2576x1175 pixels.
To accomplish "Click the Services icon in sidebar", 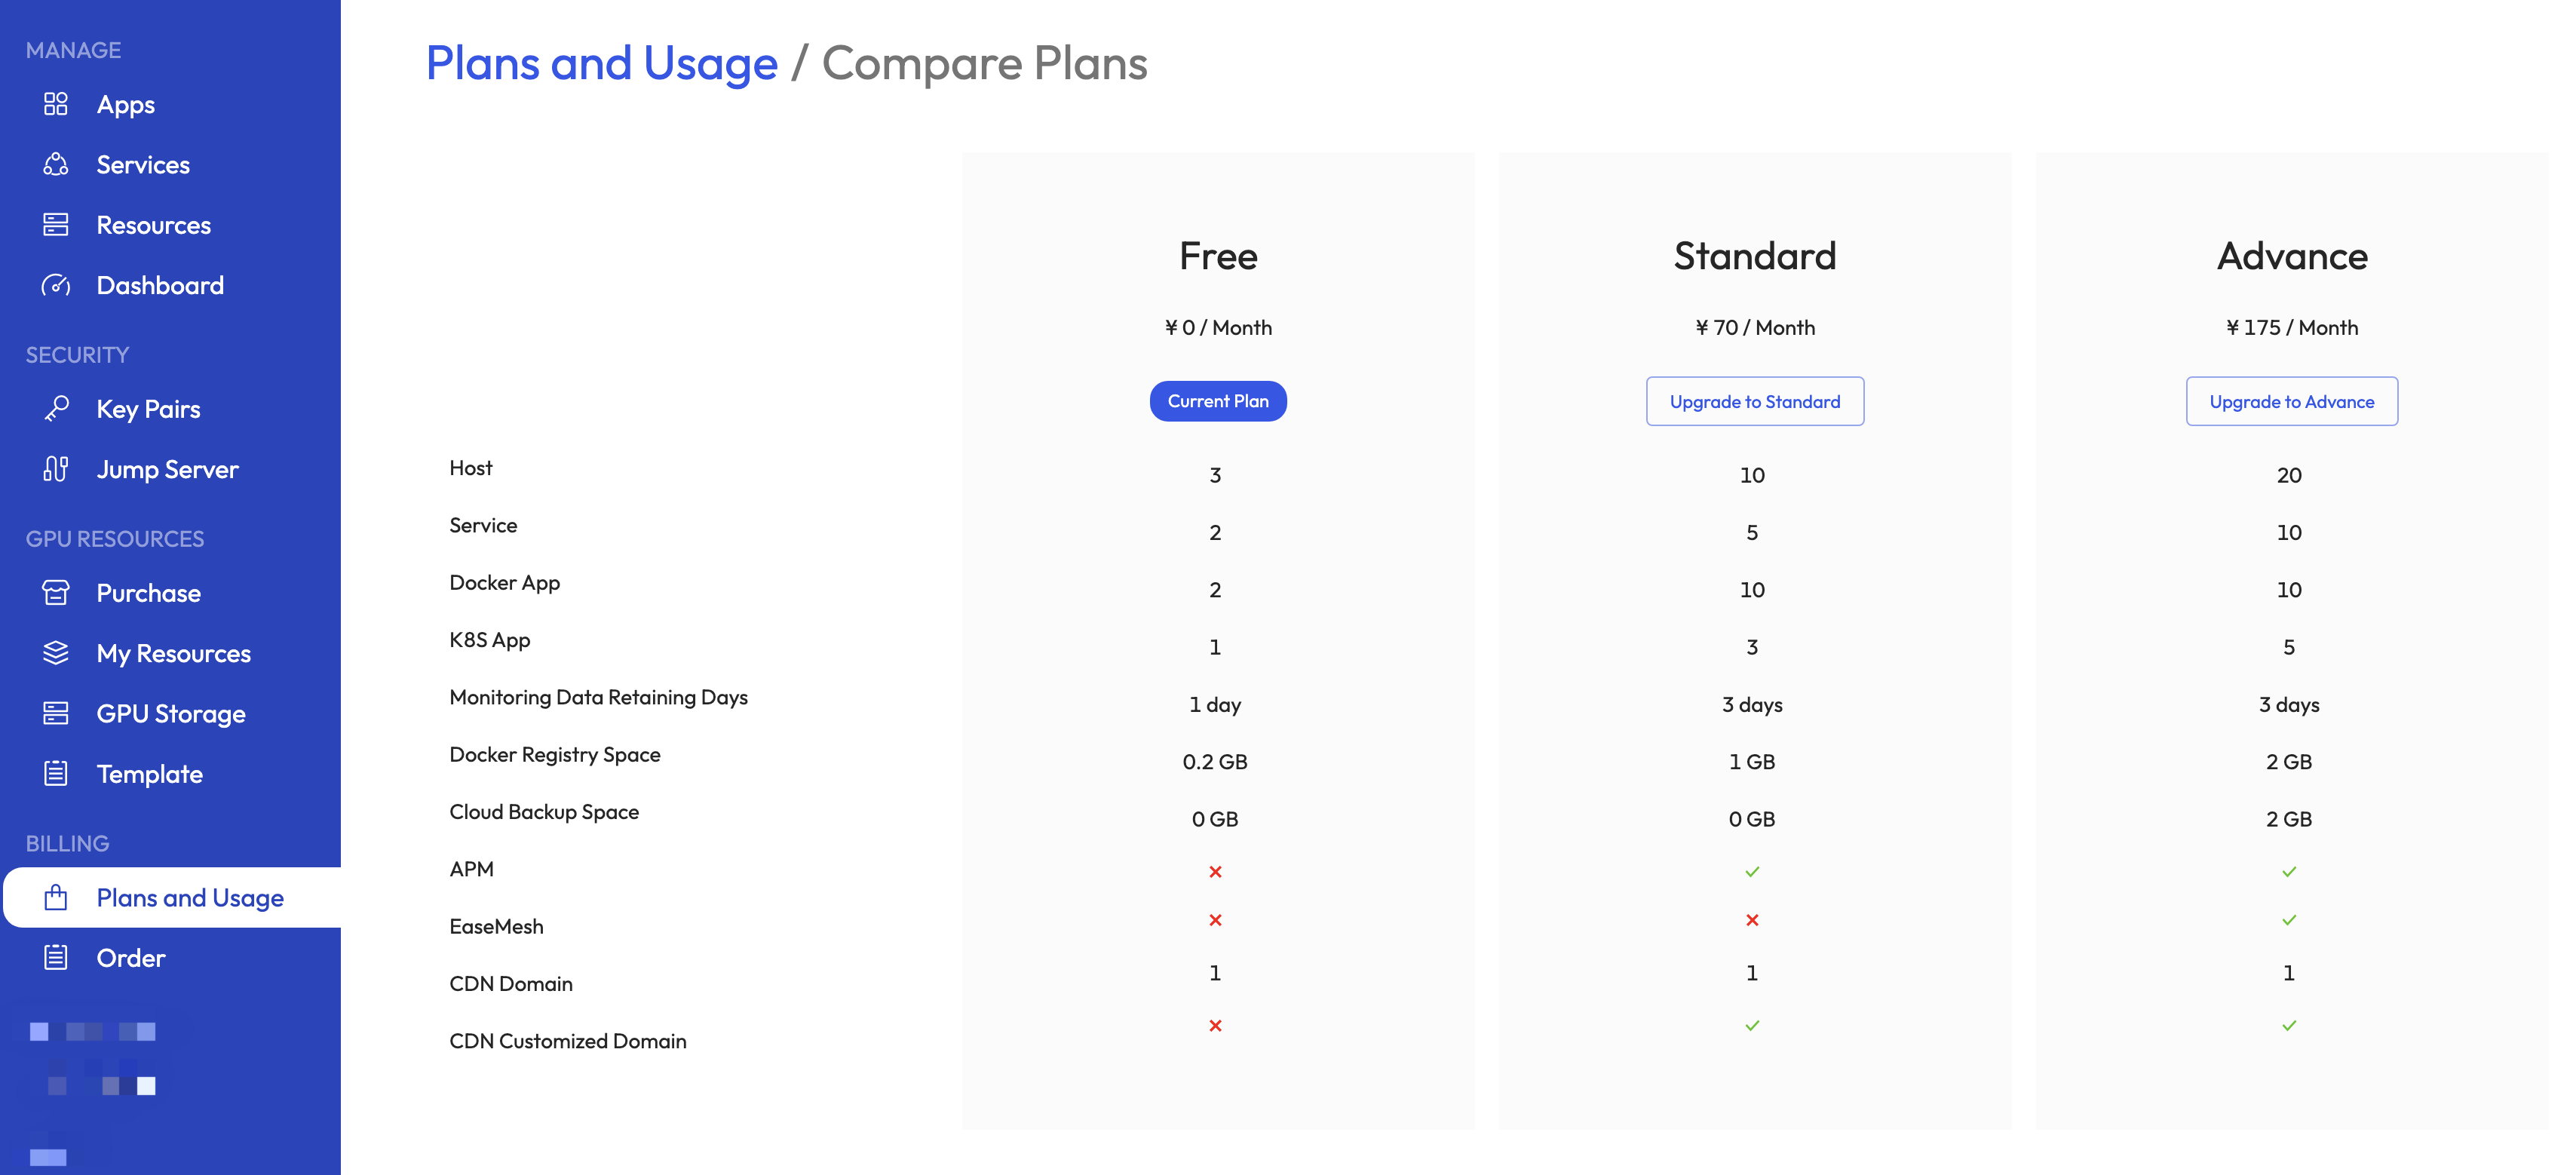I will pos(56,165).
